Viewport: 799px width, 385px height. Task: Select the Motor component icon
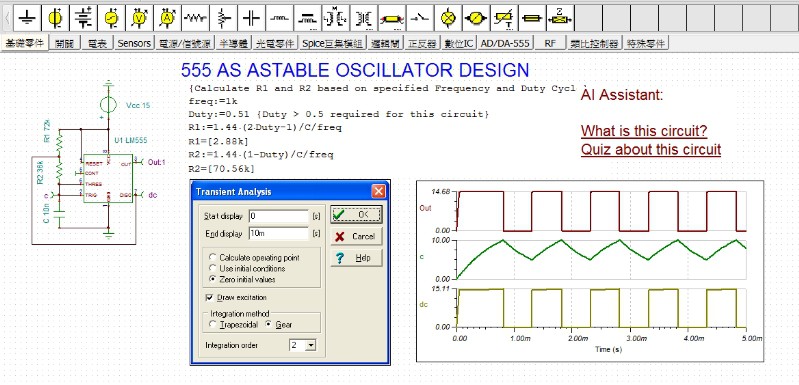475,18
